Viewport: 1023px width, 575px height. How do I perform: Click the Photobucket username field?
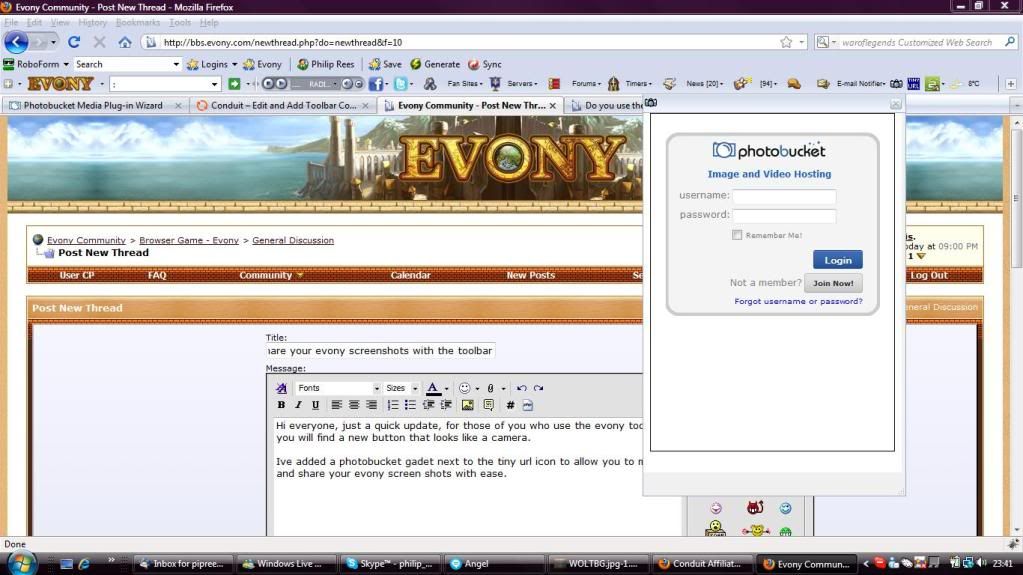pyautogui.click(x=784, y=196)
